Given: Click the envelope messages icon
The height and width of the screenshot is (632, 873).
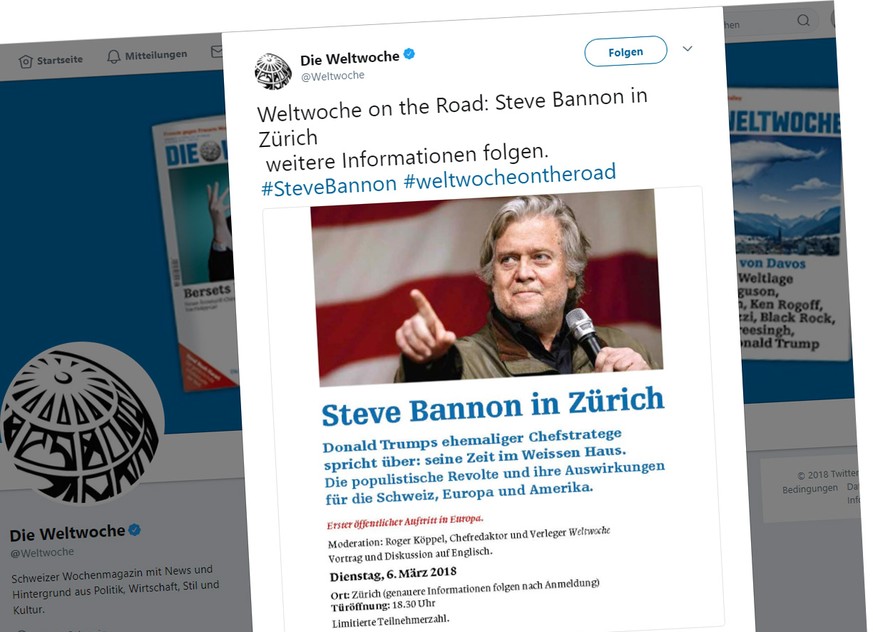Looking at the screenshot, I should tap(217, 52).
